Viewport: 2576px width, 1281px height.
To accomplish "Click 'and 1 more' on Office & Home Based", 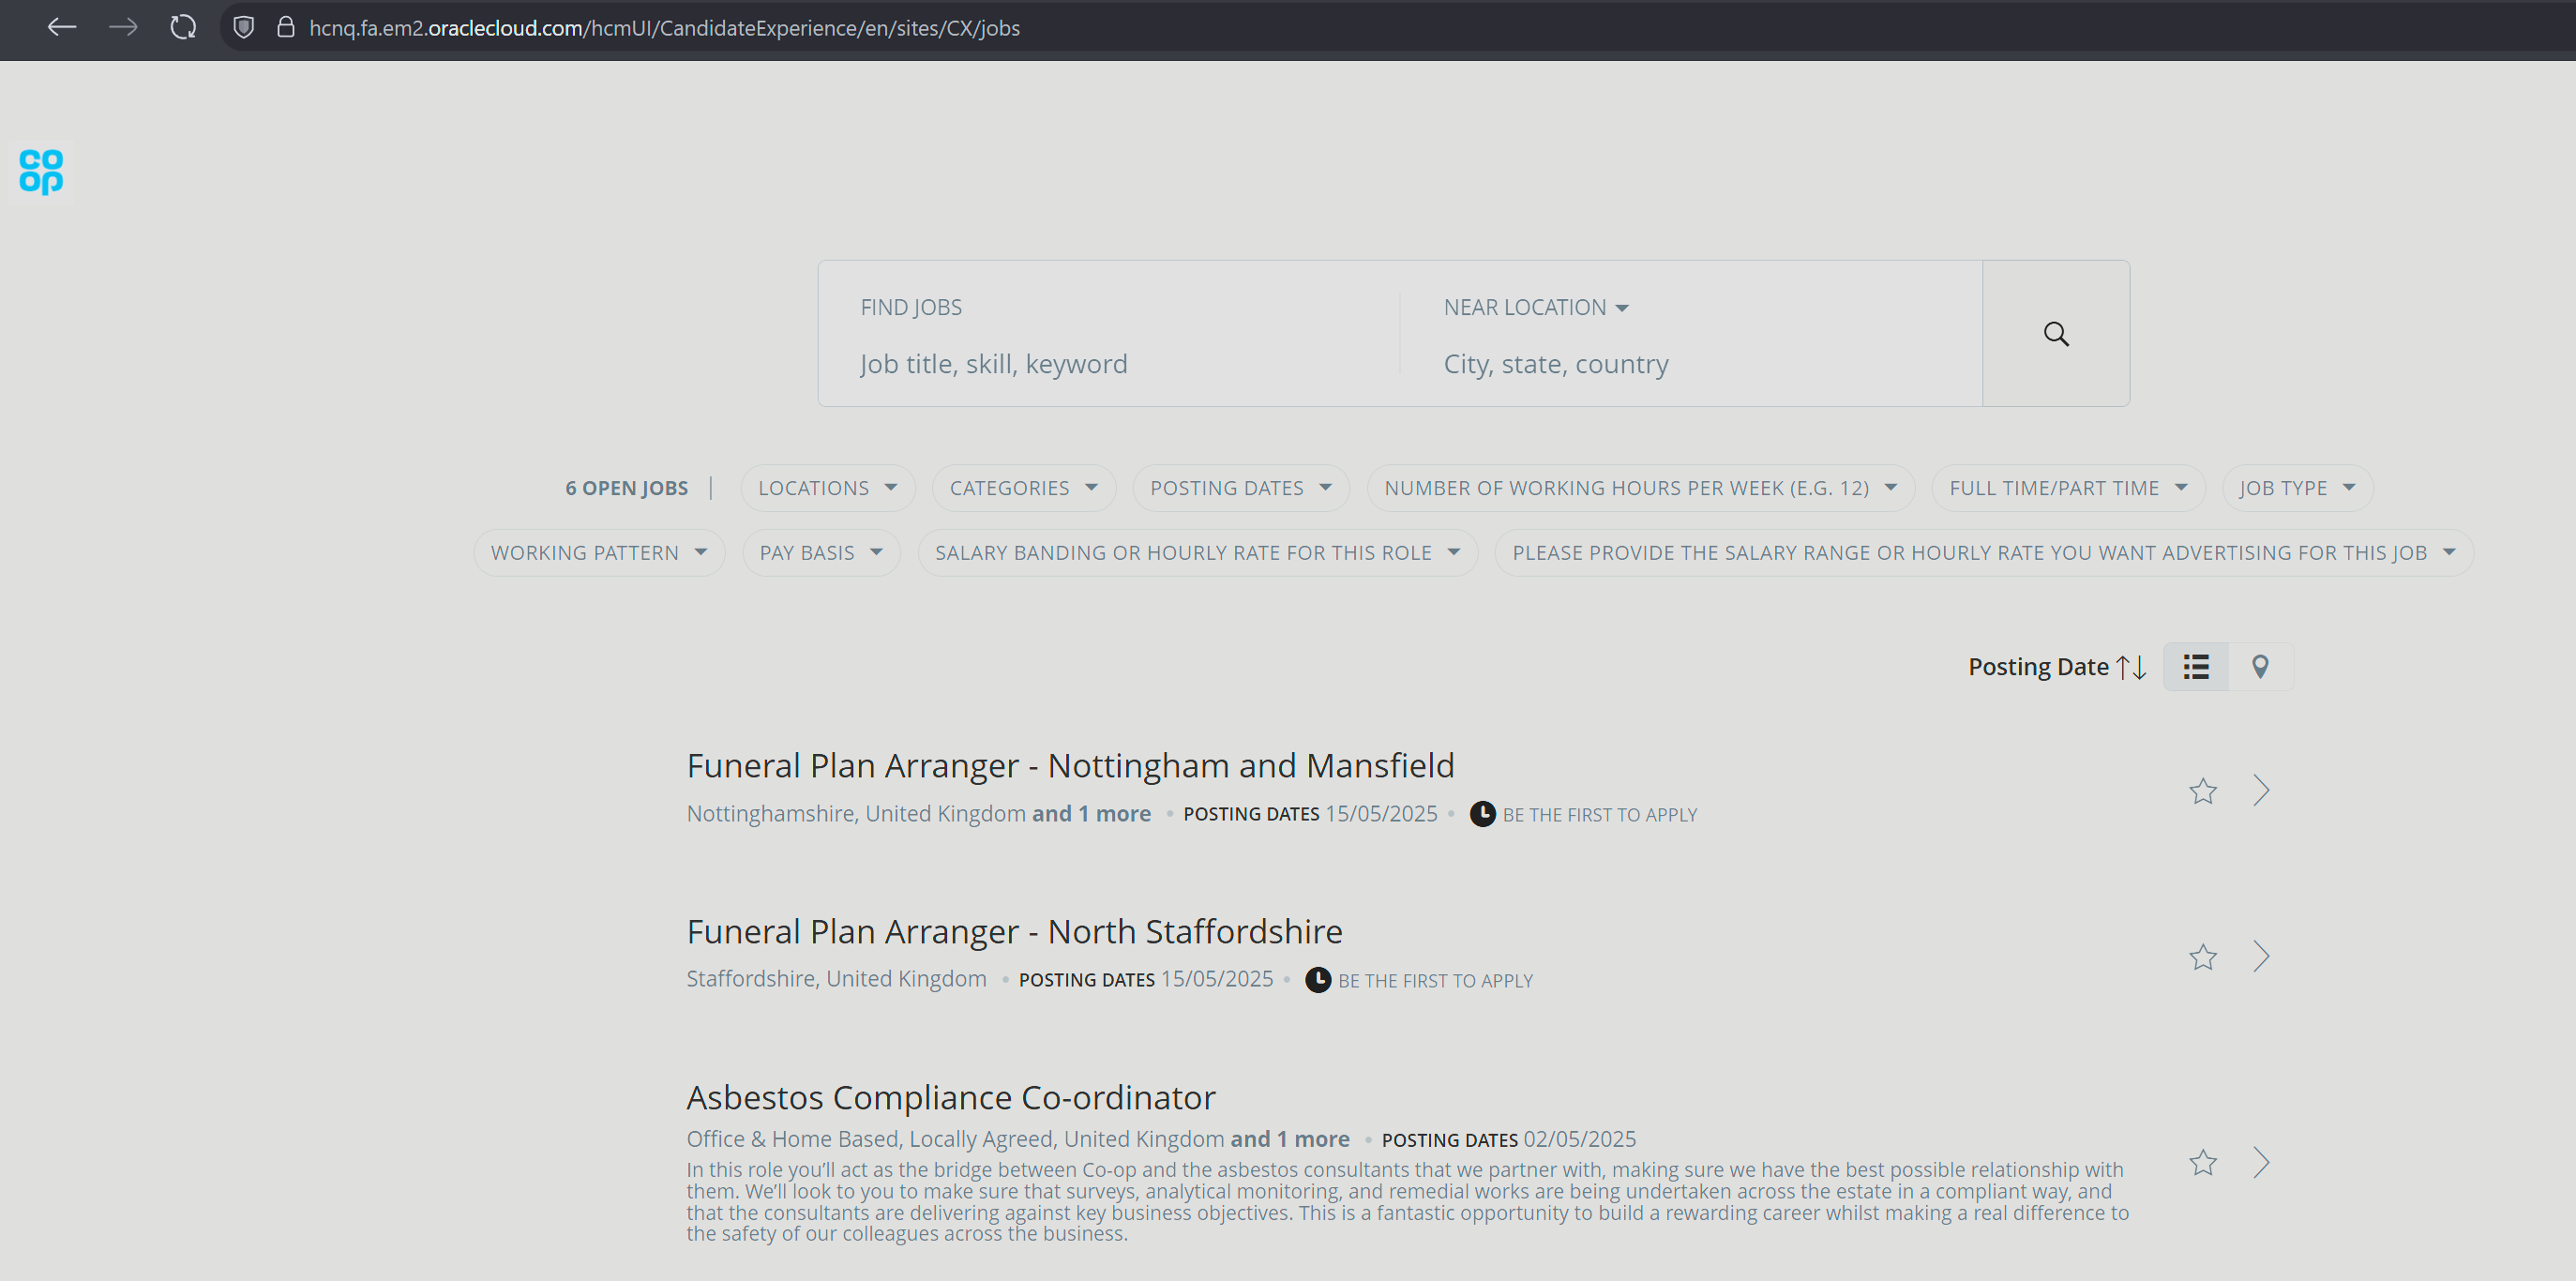I will 1289,1139.
